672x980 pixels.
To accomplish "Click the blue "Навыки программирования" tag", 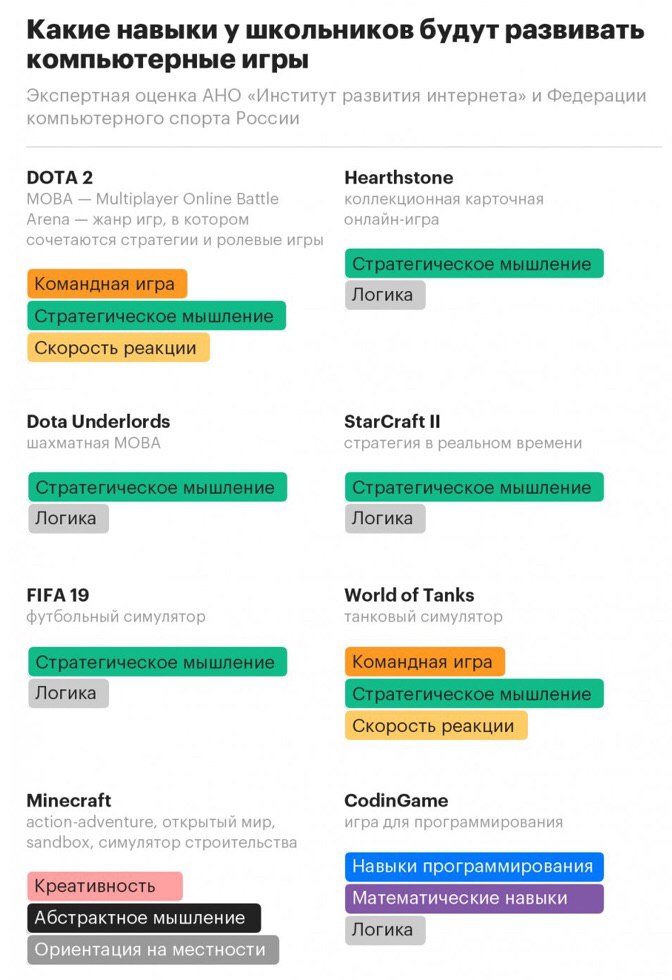I will [x=474, y=867].
